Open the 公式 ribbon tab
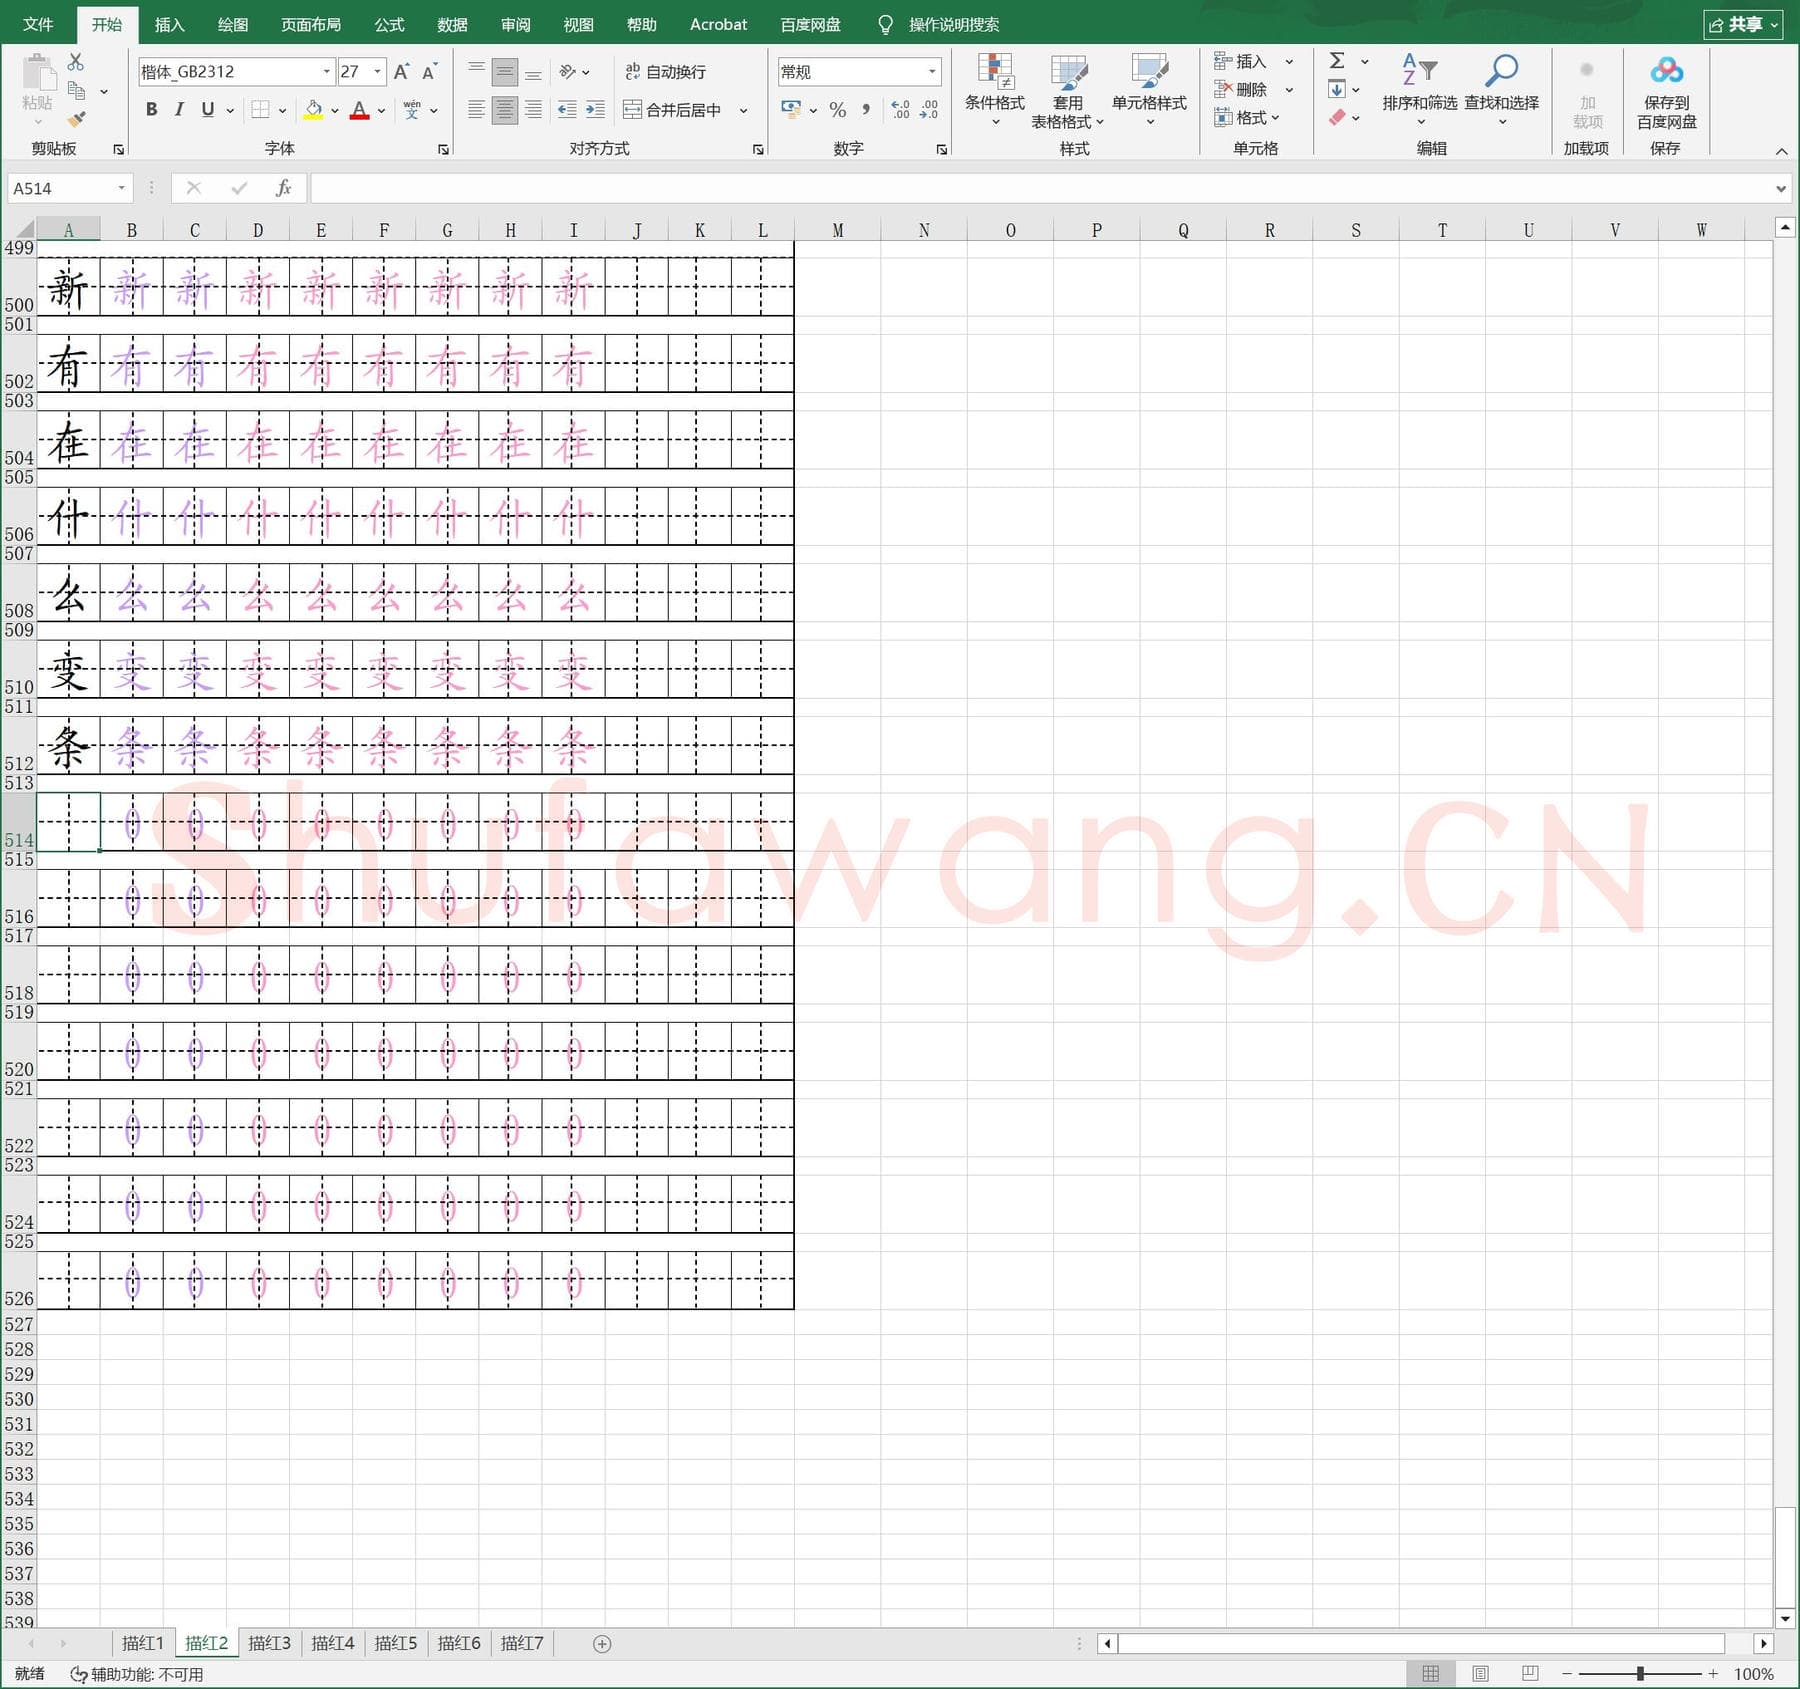This screenshot has width=1800, height=1689. tap(389, 24)
